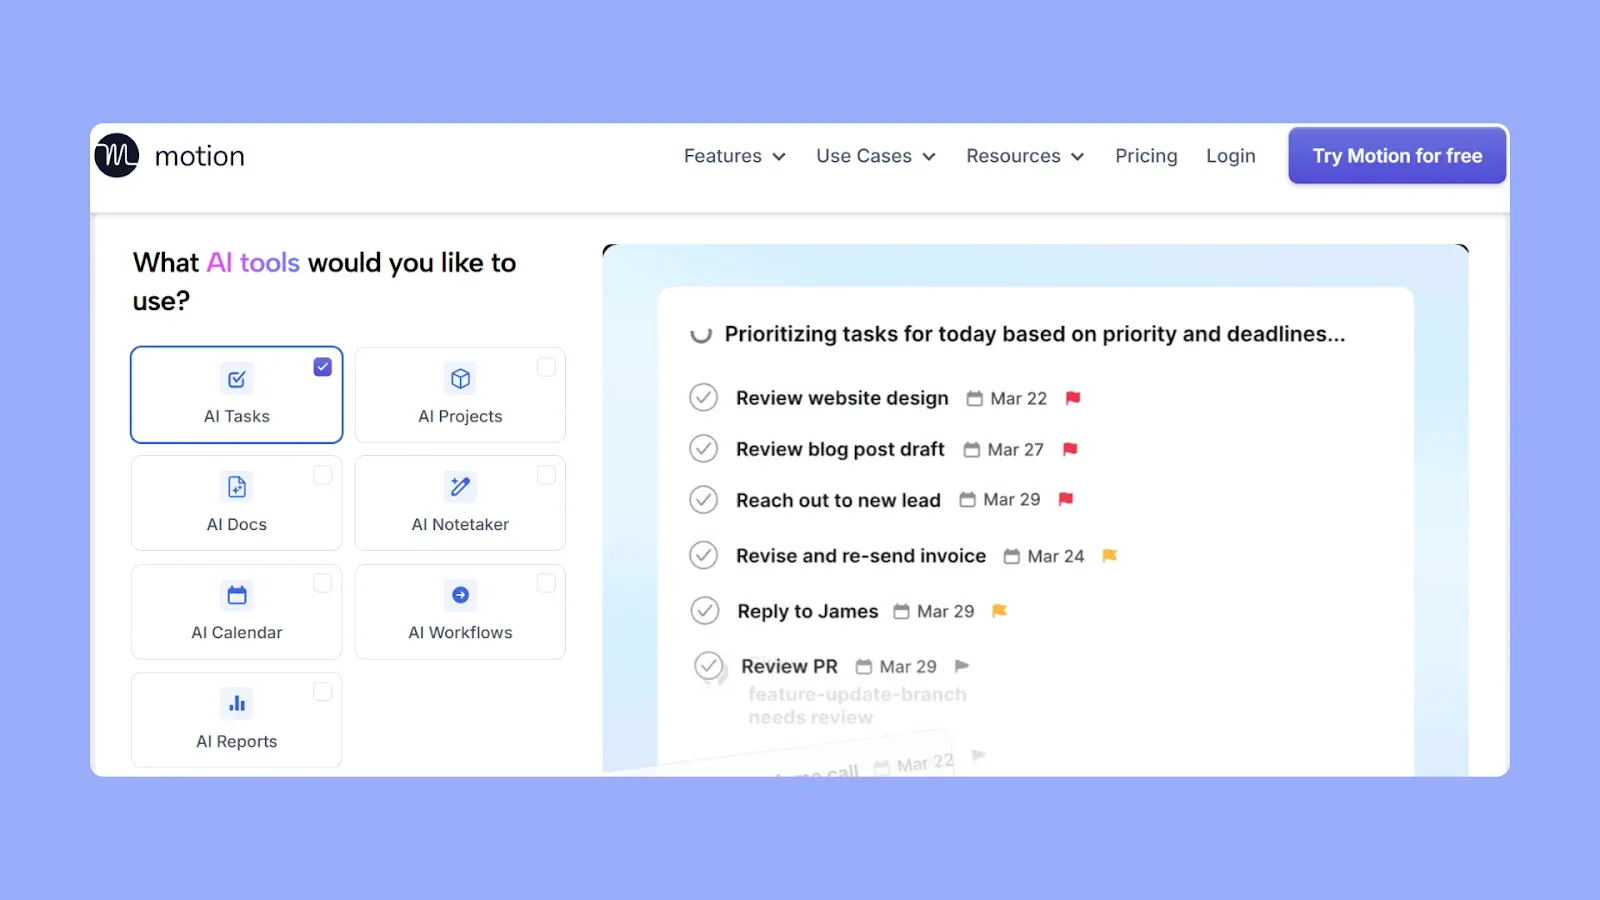Mark Review website design task complete
Screen dimensions: 1600x900
(x=704, y=398)
